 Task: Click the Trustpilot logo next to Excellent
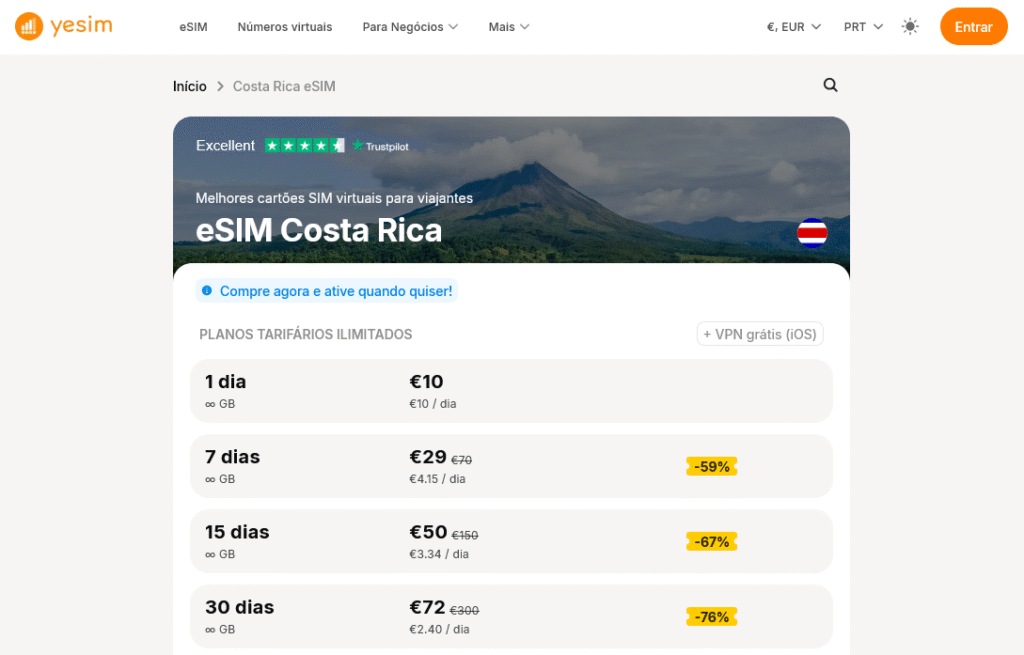379,146
